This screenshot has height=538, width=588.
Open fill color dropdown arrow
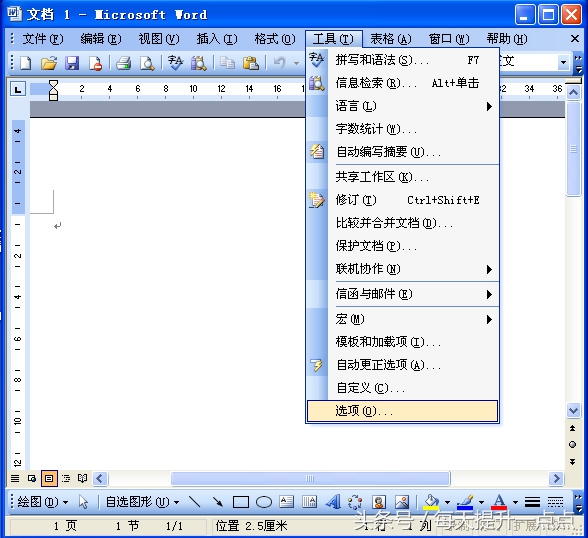tap(447, 502)
